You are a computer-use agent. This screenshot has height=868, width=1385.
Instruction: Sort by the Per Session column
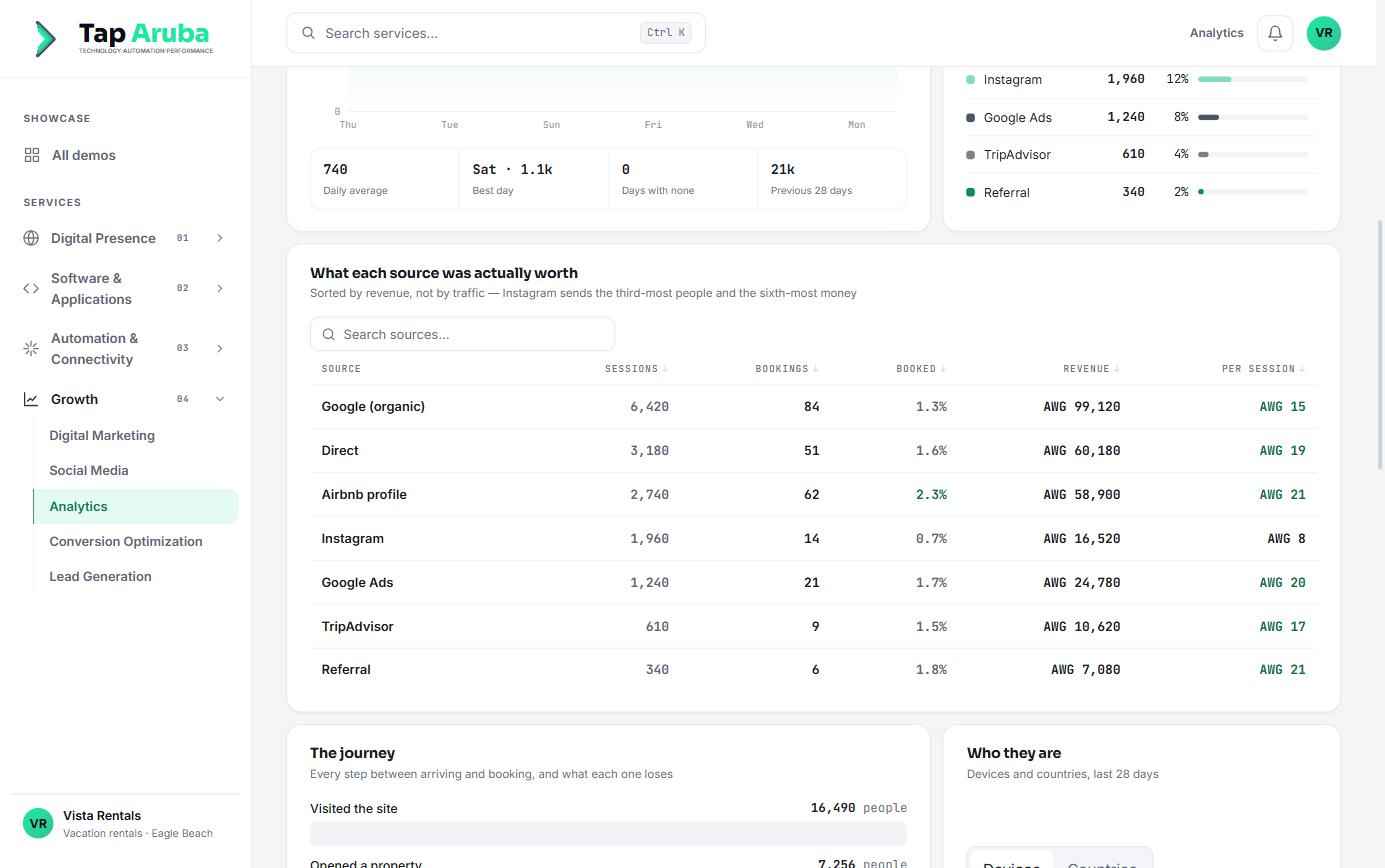[1263, 369]
